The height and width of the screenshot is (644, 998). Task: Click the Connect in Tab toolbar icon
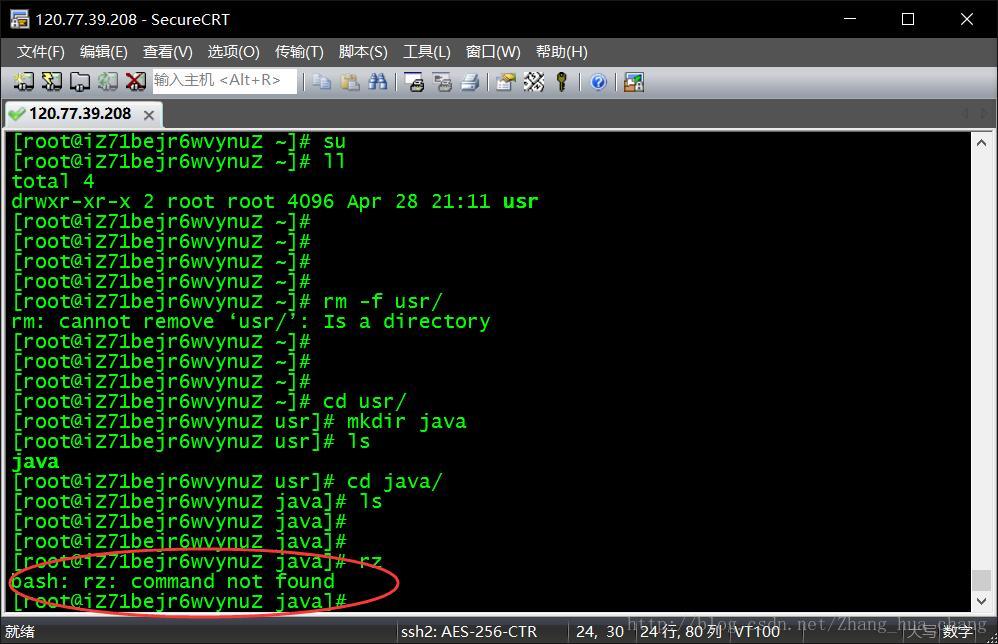coord(80,81)
